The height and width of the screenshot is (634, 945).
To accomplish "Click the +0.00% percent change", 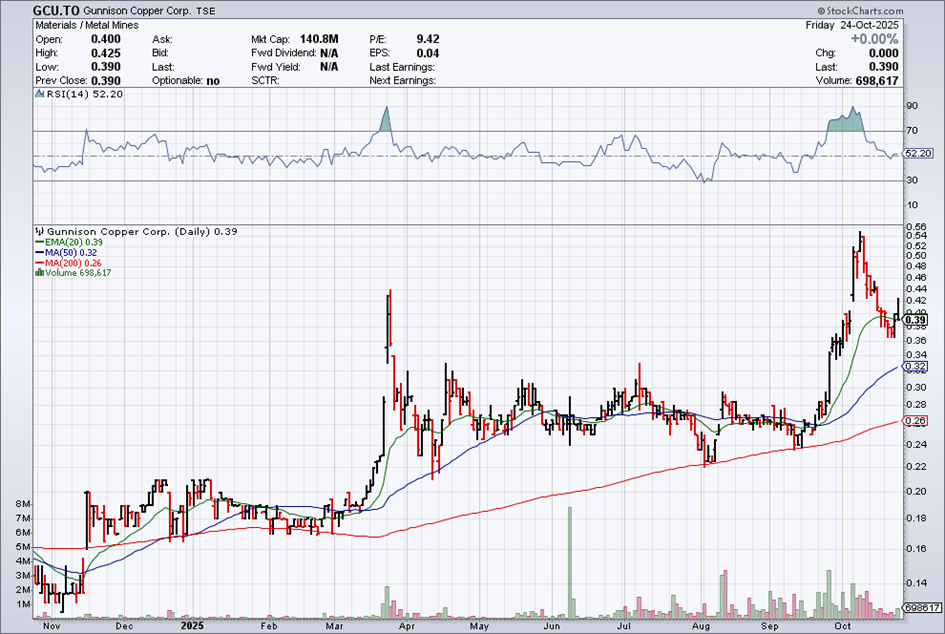I will 874,39.
